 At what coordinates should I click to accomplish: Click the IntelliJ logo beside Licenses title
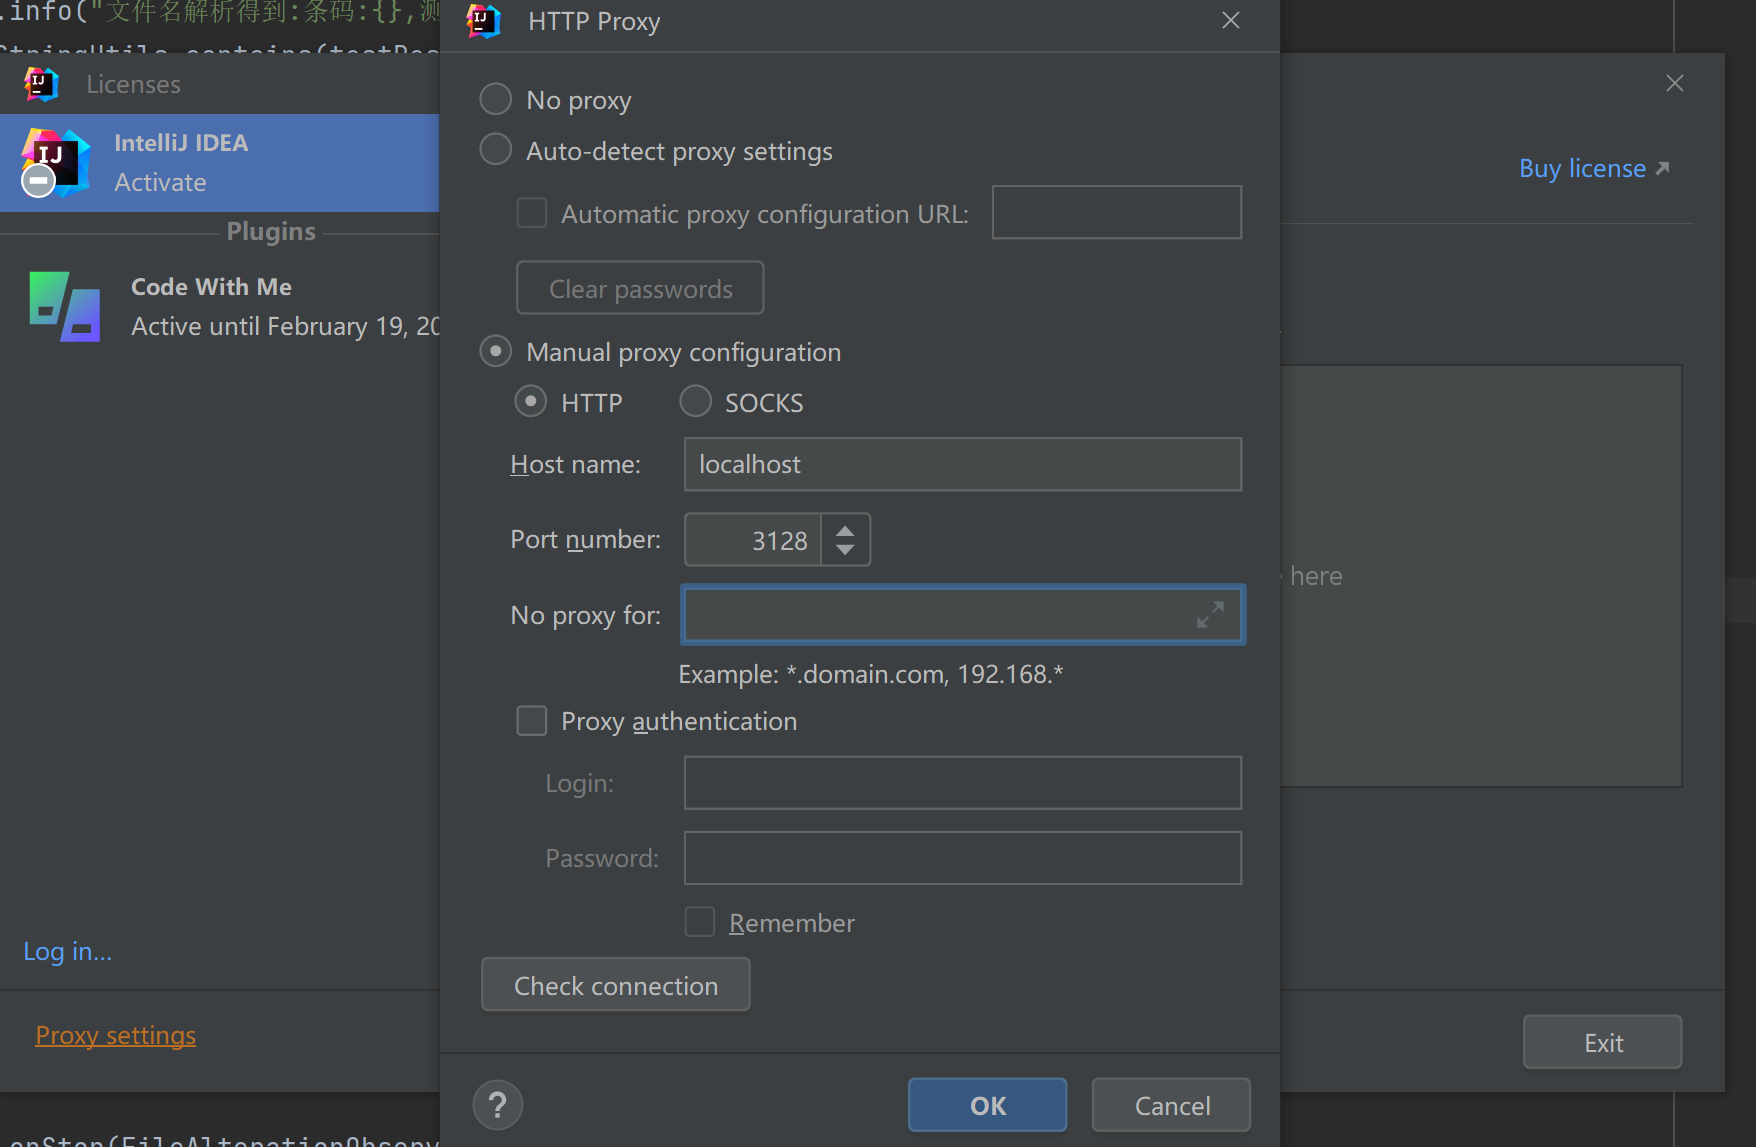[41, 84]
